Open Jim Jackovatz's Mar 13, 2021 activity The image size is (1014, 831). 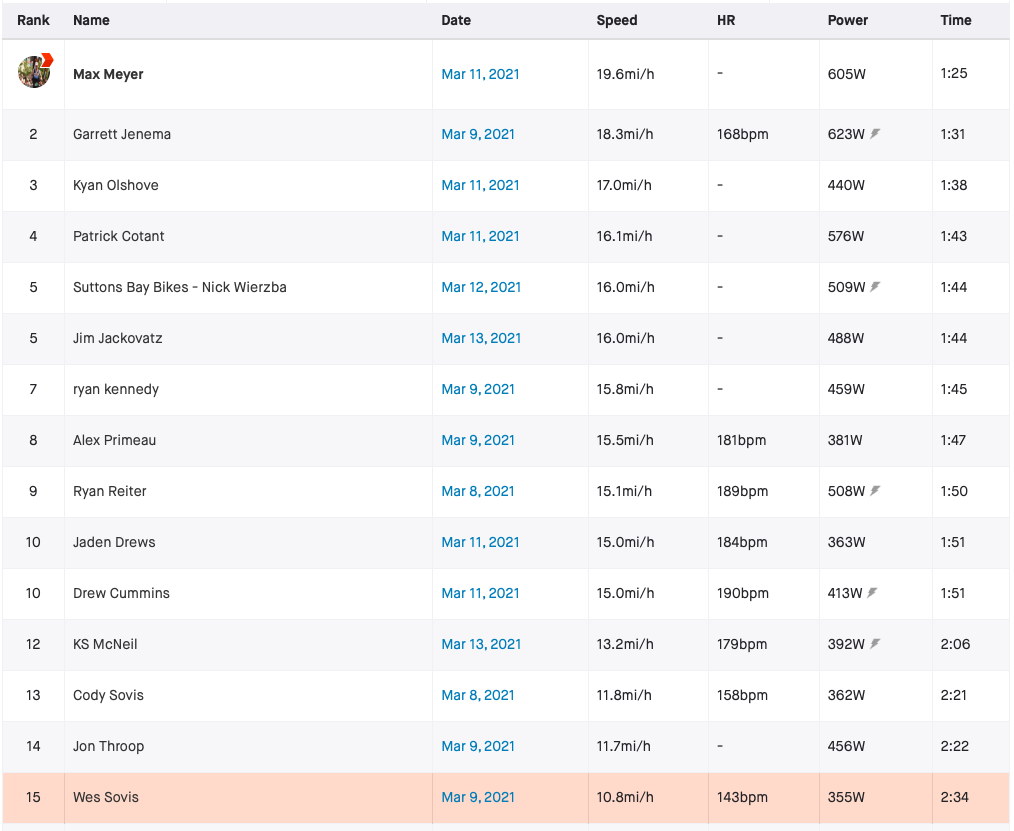(x=480, y=338)
